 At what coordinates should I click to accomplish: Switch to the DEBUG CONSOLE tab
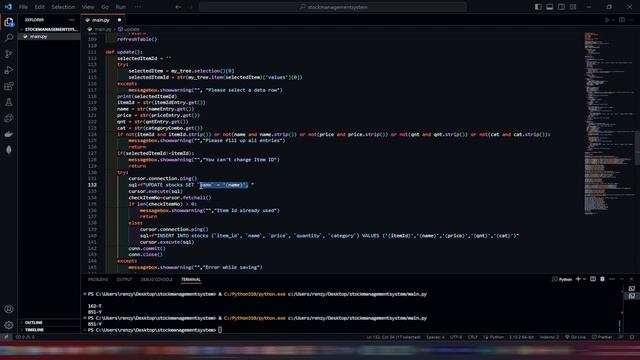[x=157, y=280]
